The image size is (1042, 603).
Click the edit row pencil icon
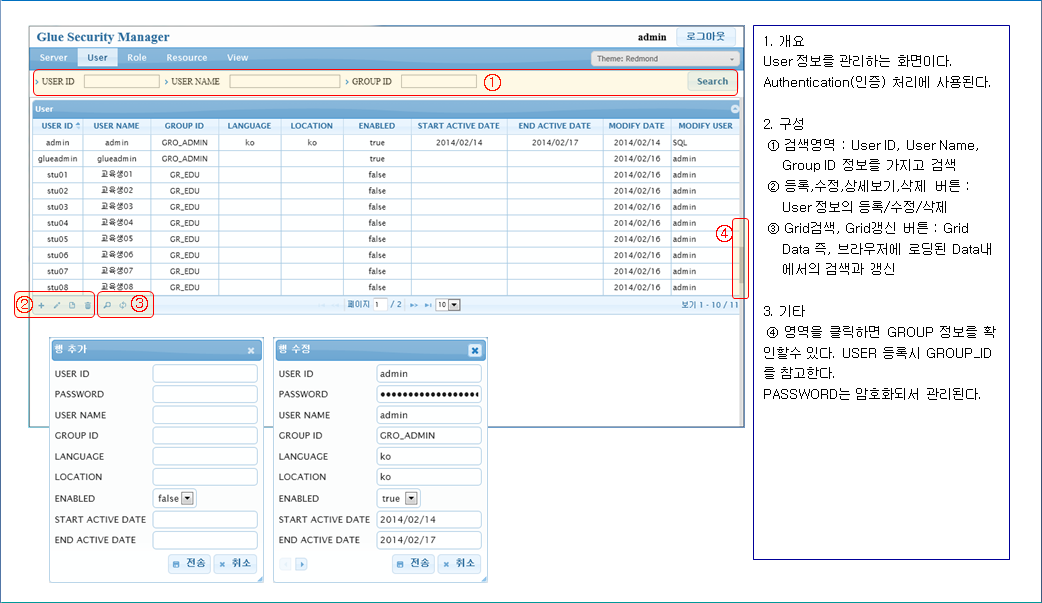point(56,304)
